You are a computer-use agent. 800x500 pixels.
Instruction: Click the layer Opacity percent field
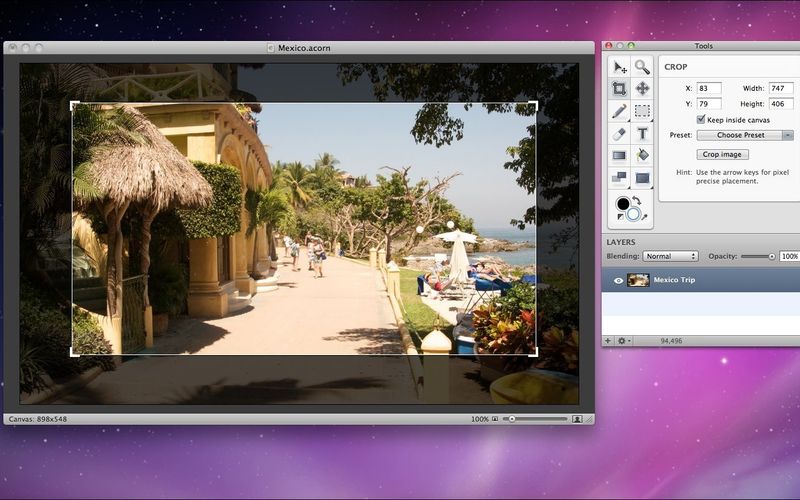(x=789, y=256)
